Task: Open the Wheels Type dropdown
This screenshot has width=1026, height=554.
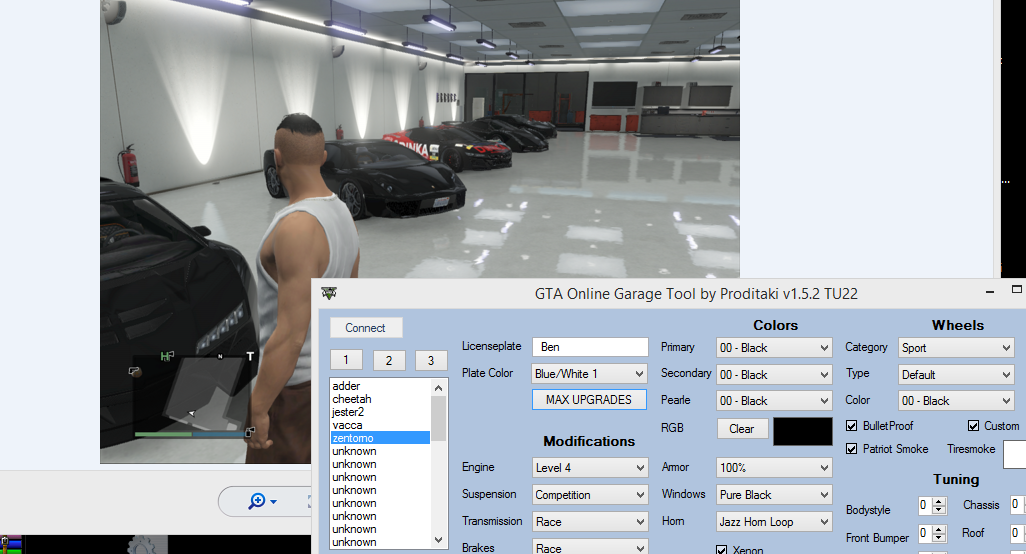Action: (x=957, y=375)
